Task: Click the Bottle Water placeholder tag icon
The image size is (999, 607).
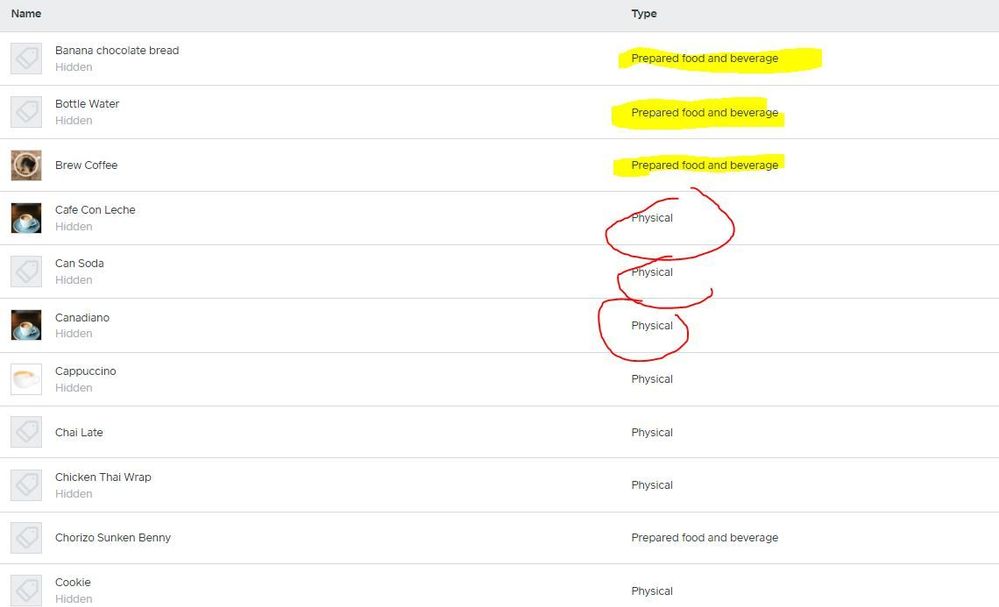Action: (26, 112)
